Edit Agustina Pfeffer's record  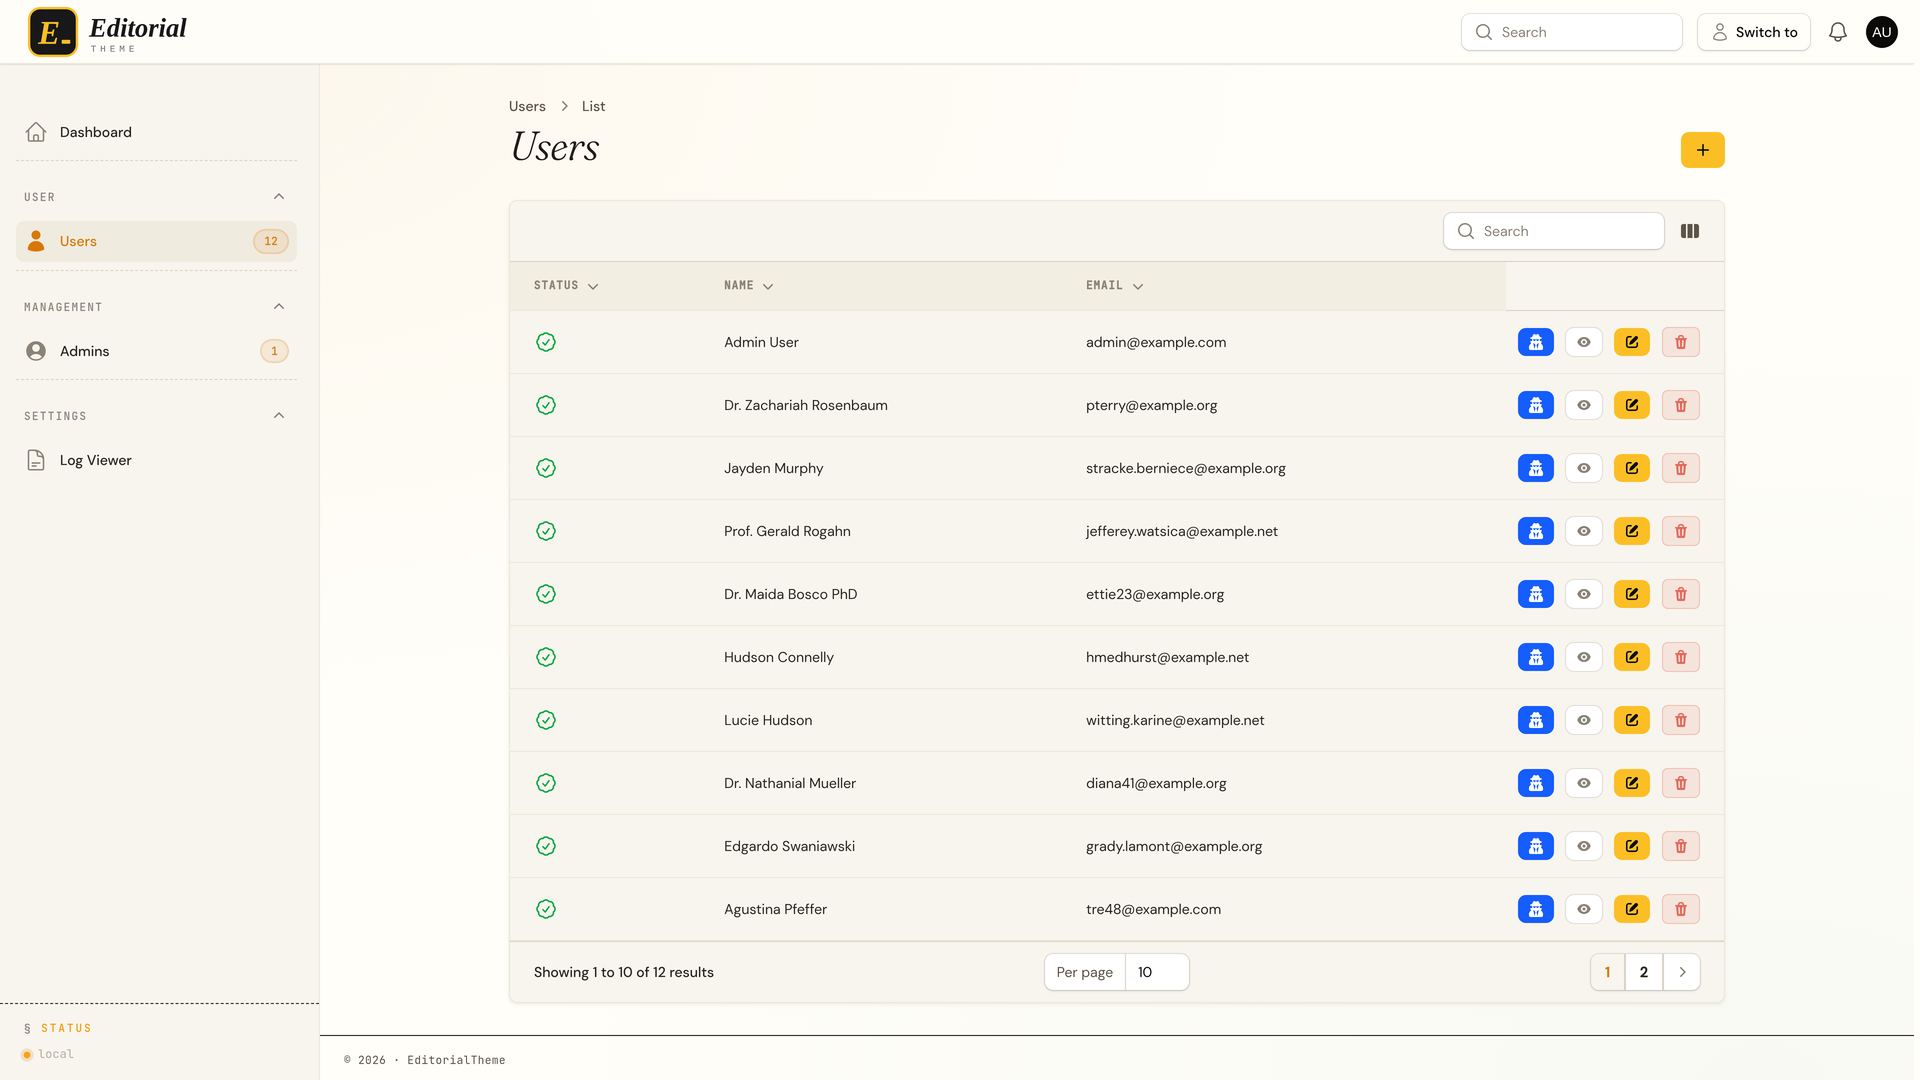1631,909
